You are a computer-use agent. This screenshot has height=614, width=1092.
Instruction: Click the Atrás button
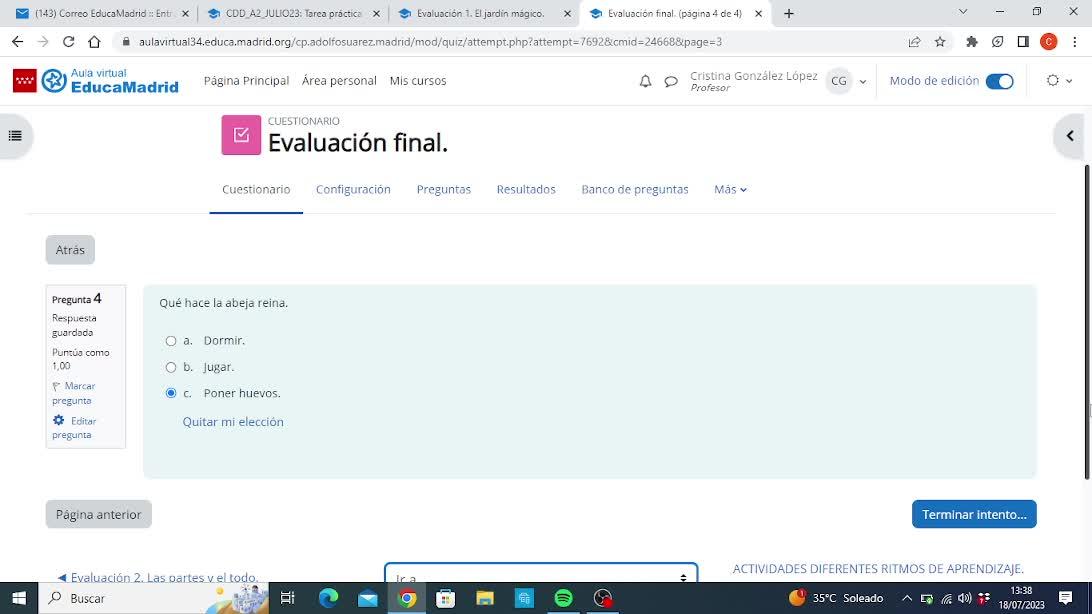click(70, 250)
